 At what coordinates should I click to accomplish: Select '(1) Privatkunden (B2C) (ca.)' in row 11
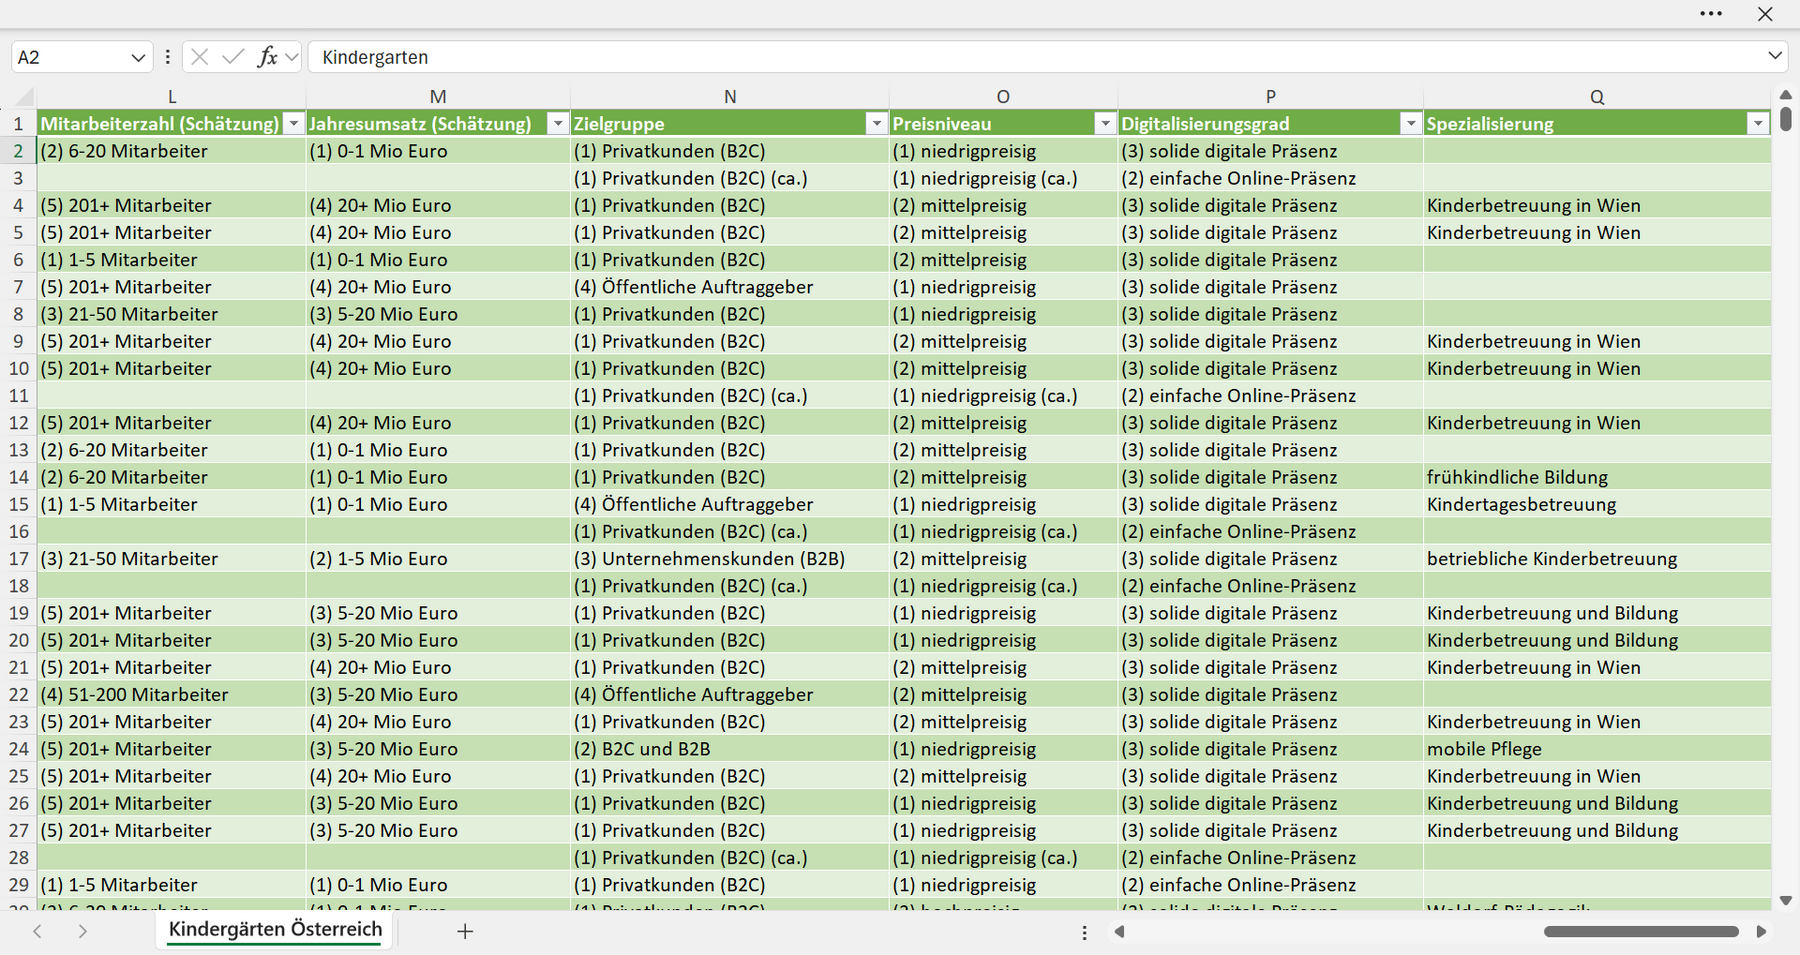[730, 396]
